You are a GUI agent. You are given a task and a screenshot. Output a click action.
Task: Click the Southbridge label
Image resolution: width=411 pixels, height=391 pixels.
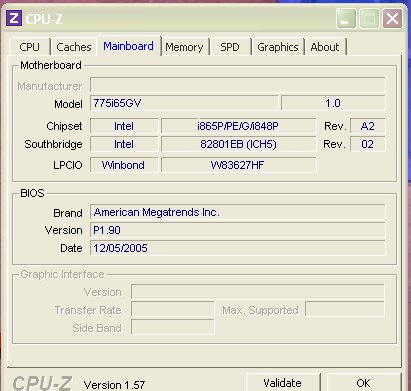point(53,144)
